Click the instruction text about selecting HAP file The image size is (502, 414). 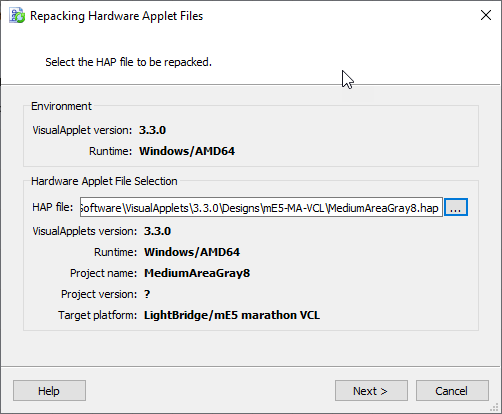coord(129,62)
